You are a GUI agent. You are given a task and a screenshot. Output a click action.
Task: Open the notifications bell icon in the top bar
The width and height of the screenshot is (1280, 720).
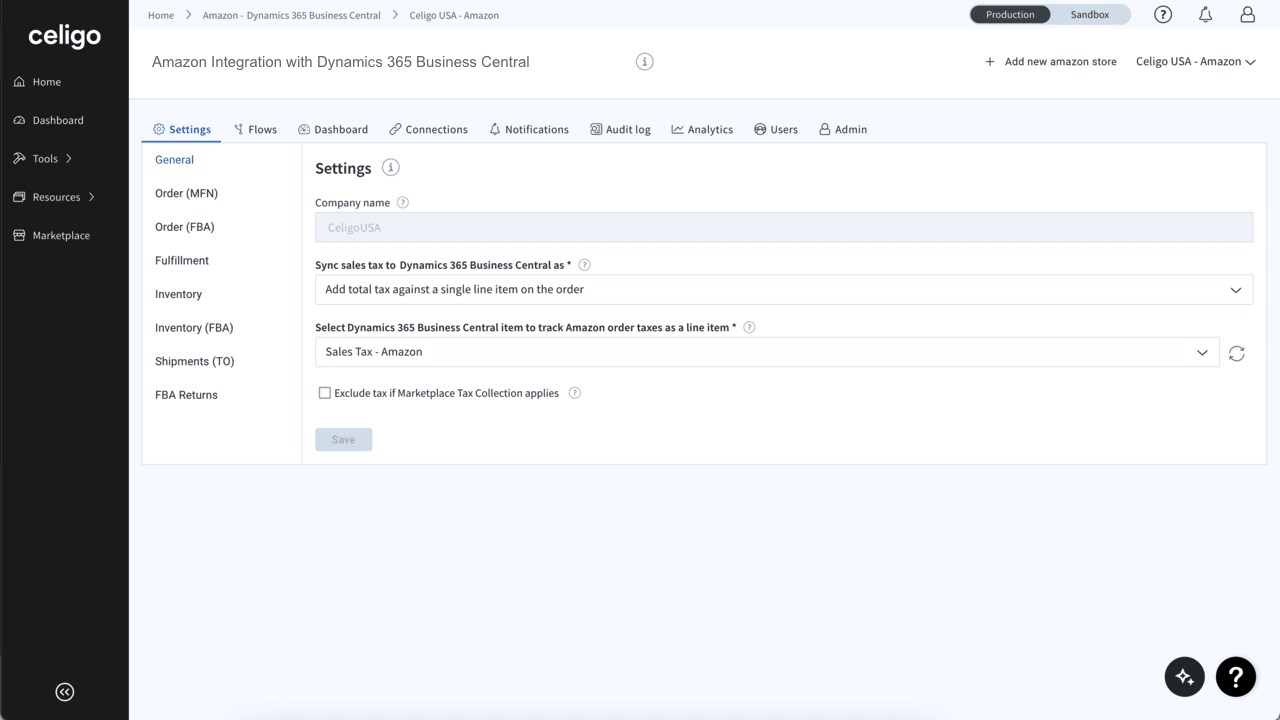coord(1205,14)
